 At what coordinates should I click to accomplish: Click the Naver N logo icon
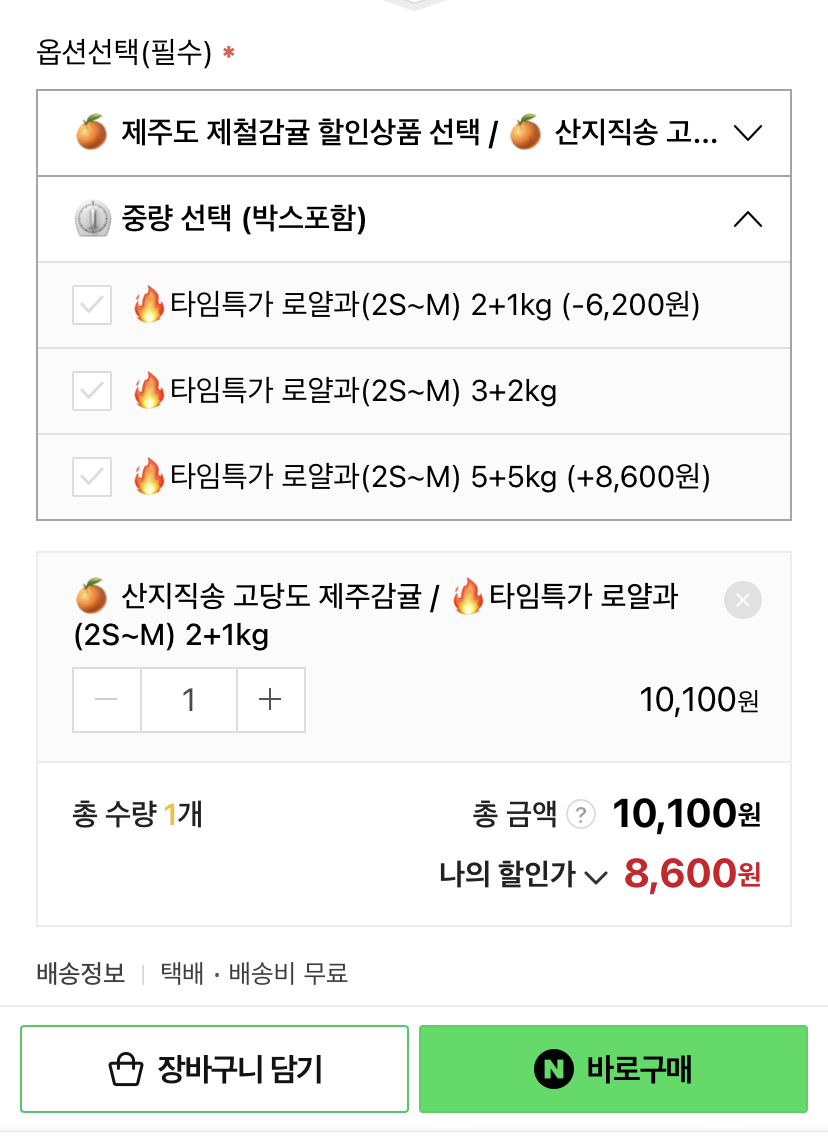click(x=554, y=1070)
